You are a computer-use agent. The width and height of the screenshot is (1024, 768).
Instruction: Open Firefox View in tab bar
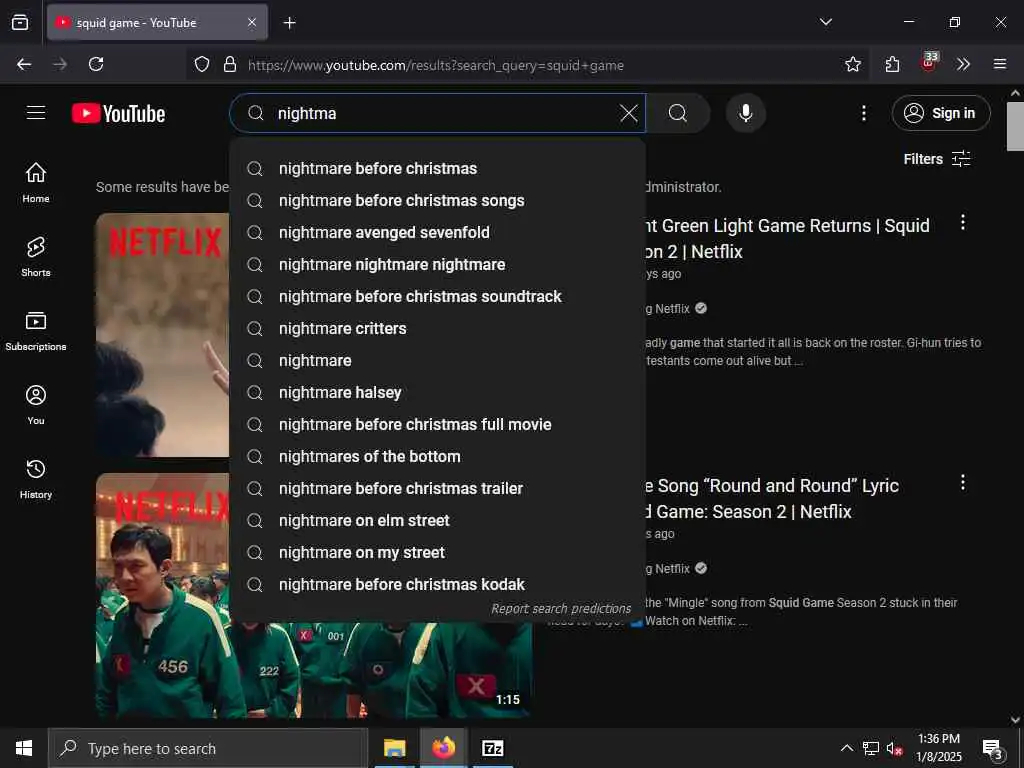click(20, 22)
